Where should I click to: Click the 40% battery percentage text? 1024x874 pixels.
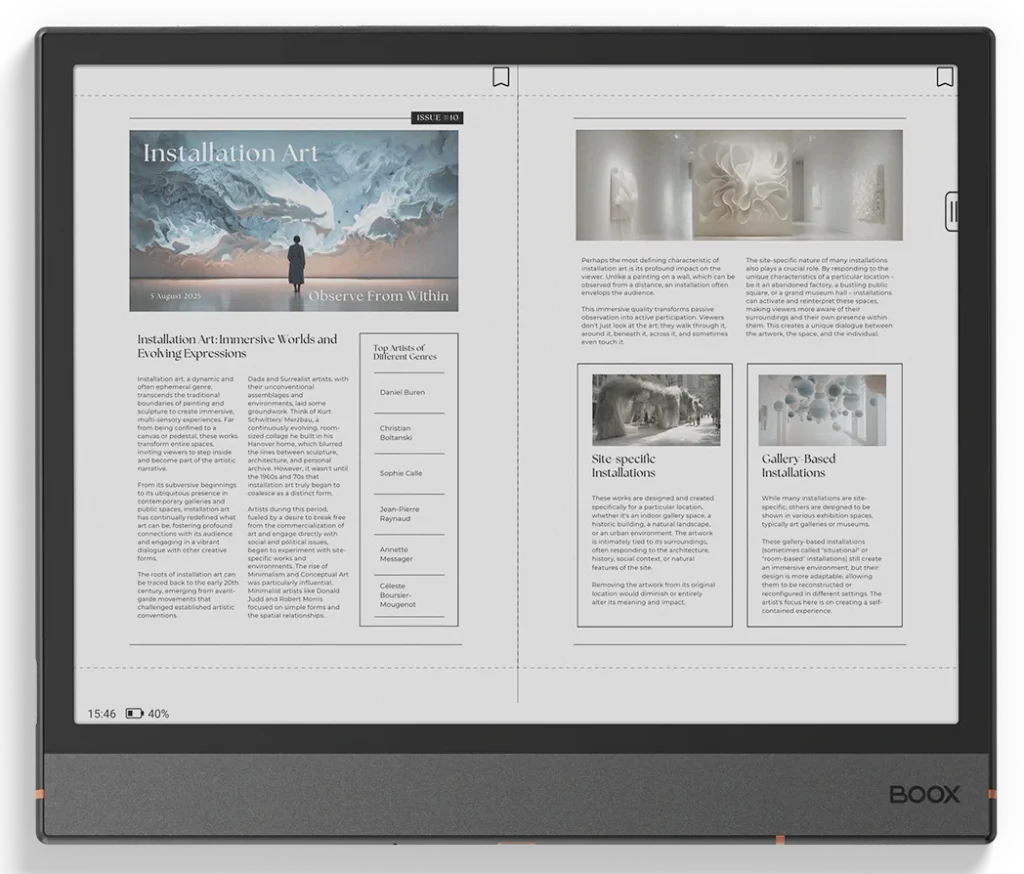point(159,714)
